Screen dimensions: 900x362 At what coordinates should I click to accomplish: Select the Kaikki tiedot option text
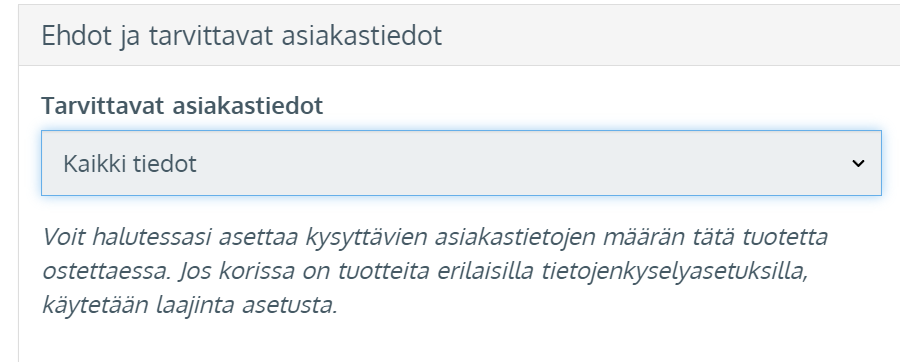coord(130,164)
